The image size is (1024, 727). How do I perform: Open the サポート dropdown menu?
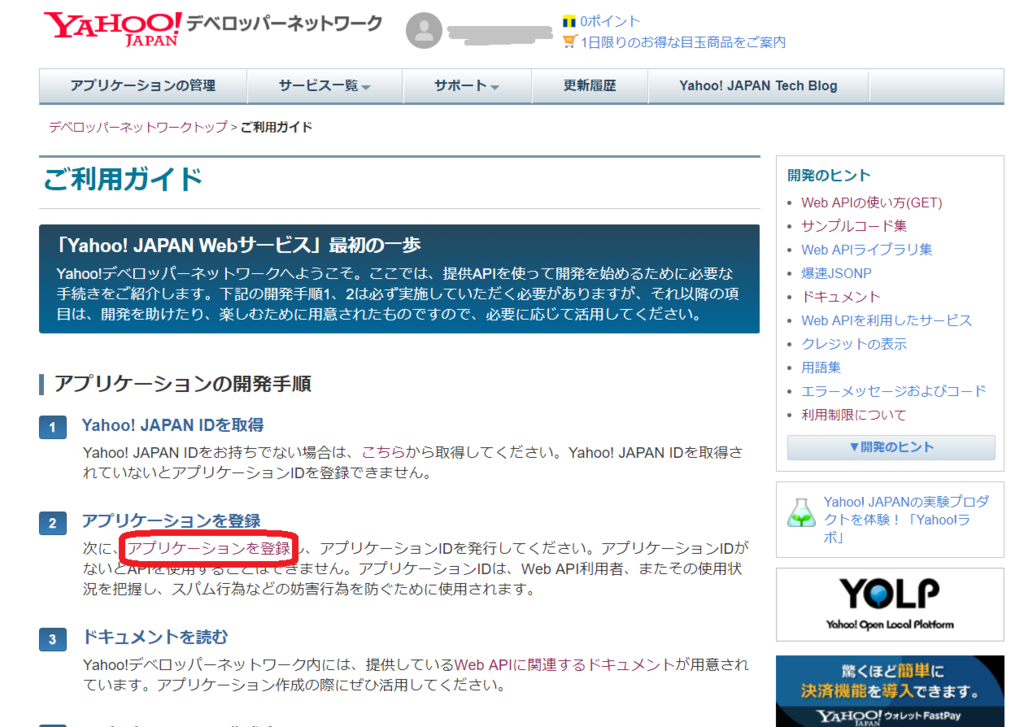466,86
